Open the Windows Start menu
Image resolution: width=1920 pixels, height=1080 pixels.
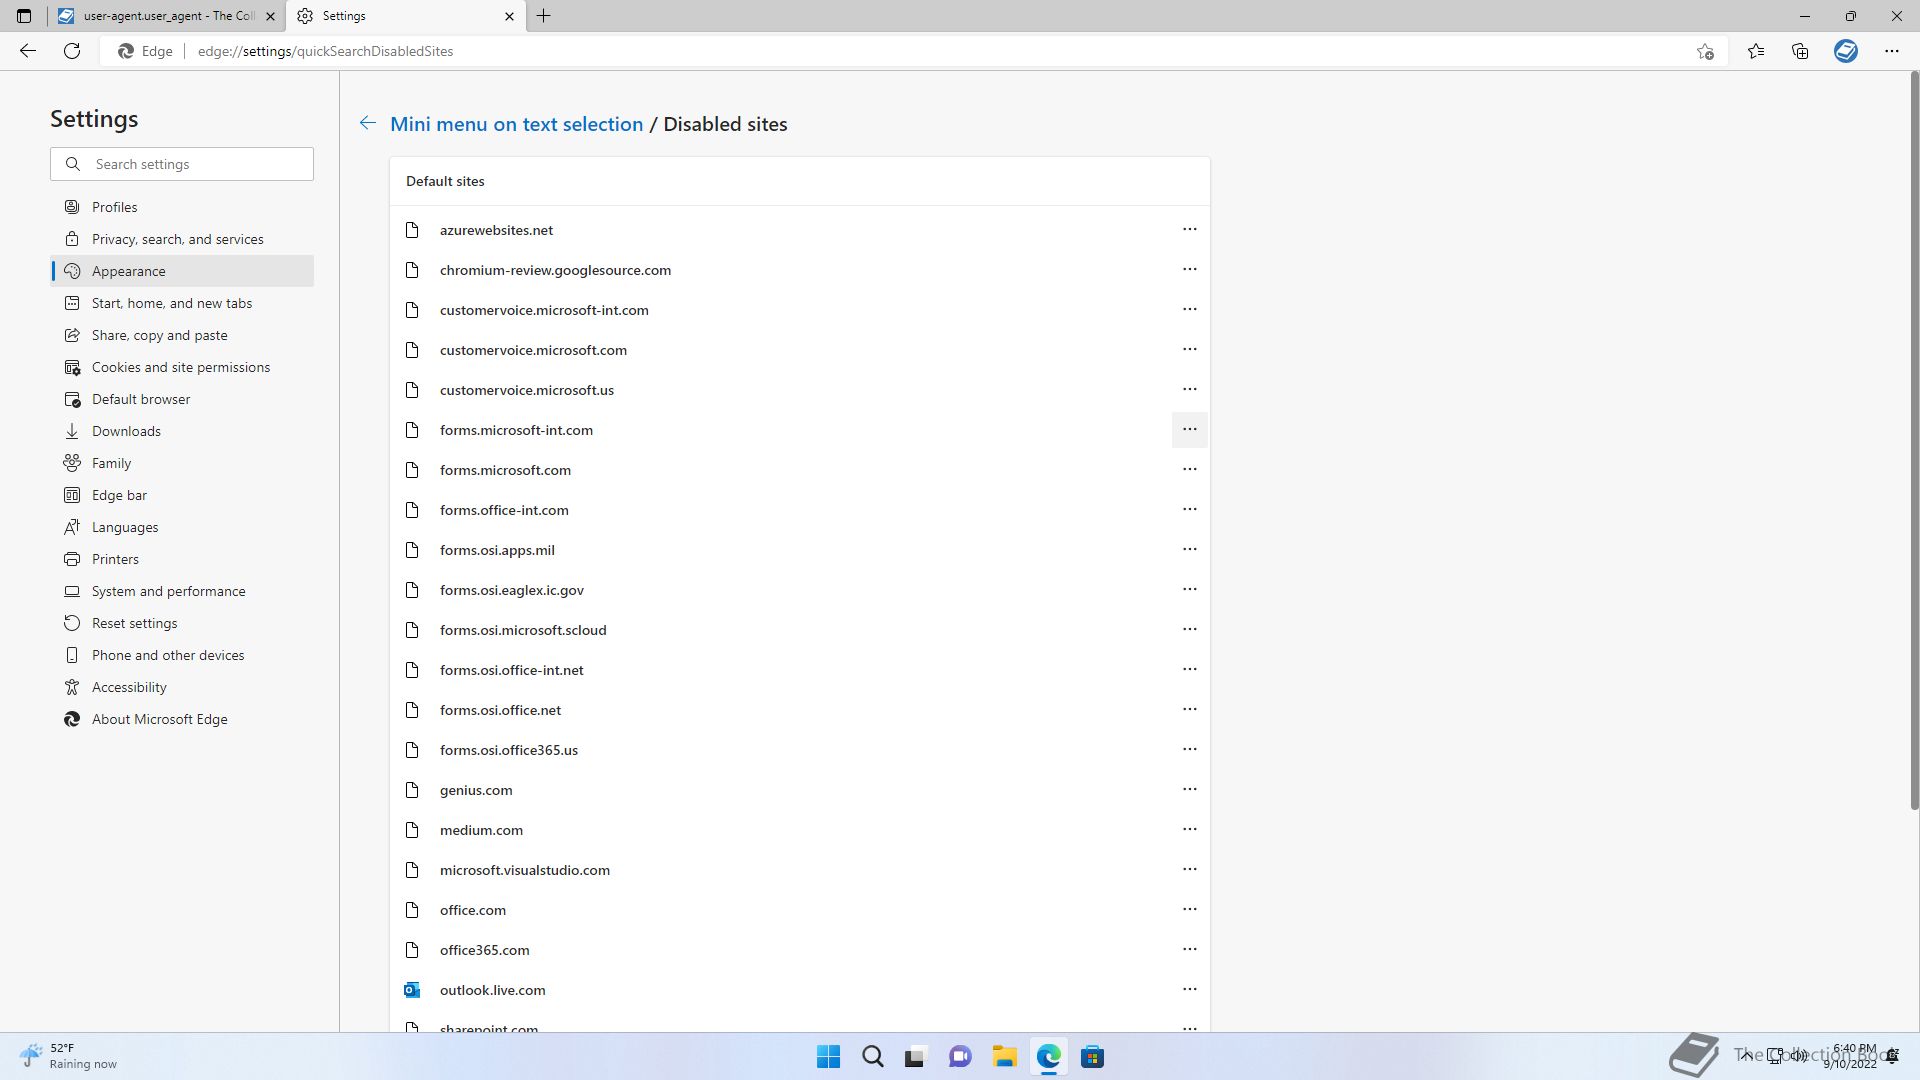(x=828, y=1057)
